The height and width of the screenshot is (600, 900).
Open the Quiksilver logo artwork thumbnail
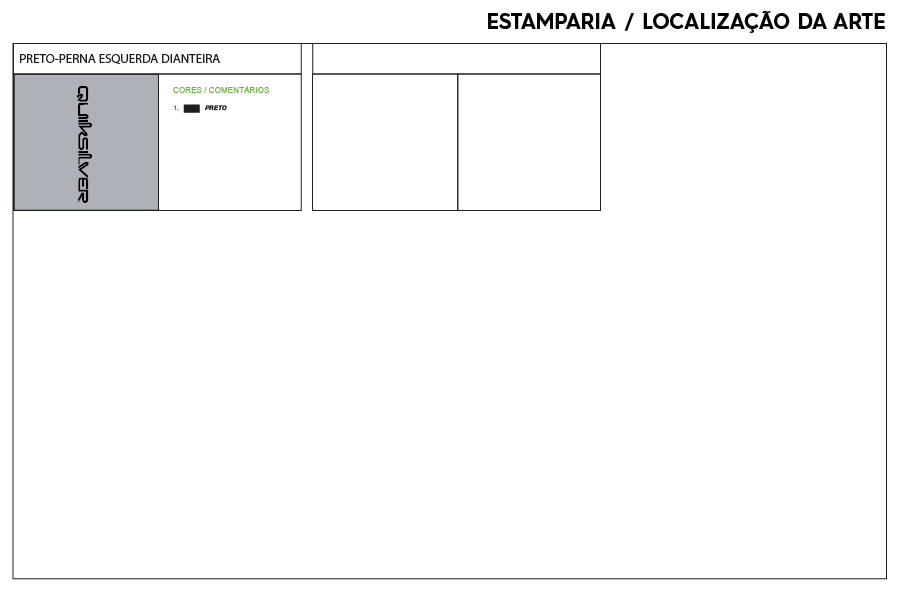pyautogui.click(x=86, y=142)
